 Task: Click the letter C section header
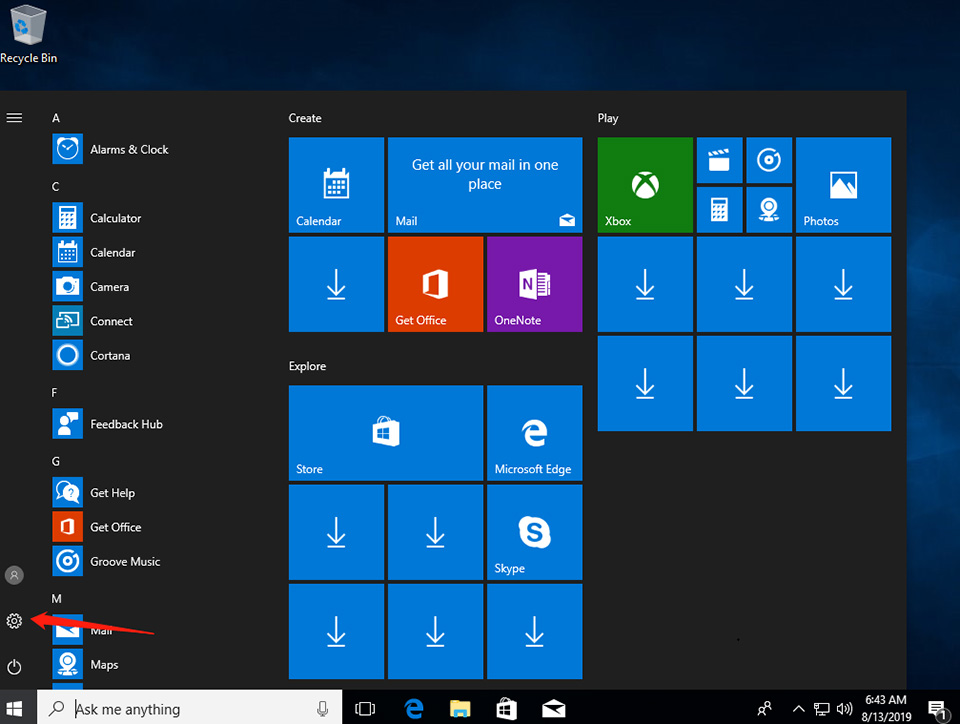[x=56, y=187]
